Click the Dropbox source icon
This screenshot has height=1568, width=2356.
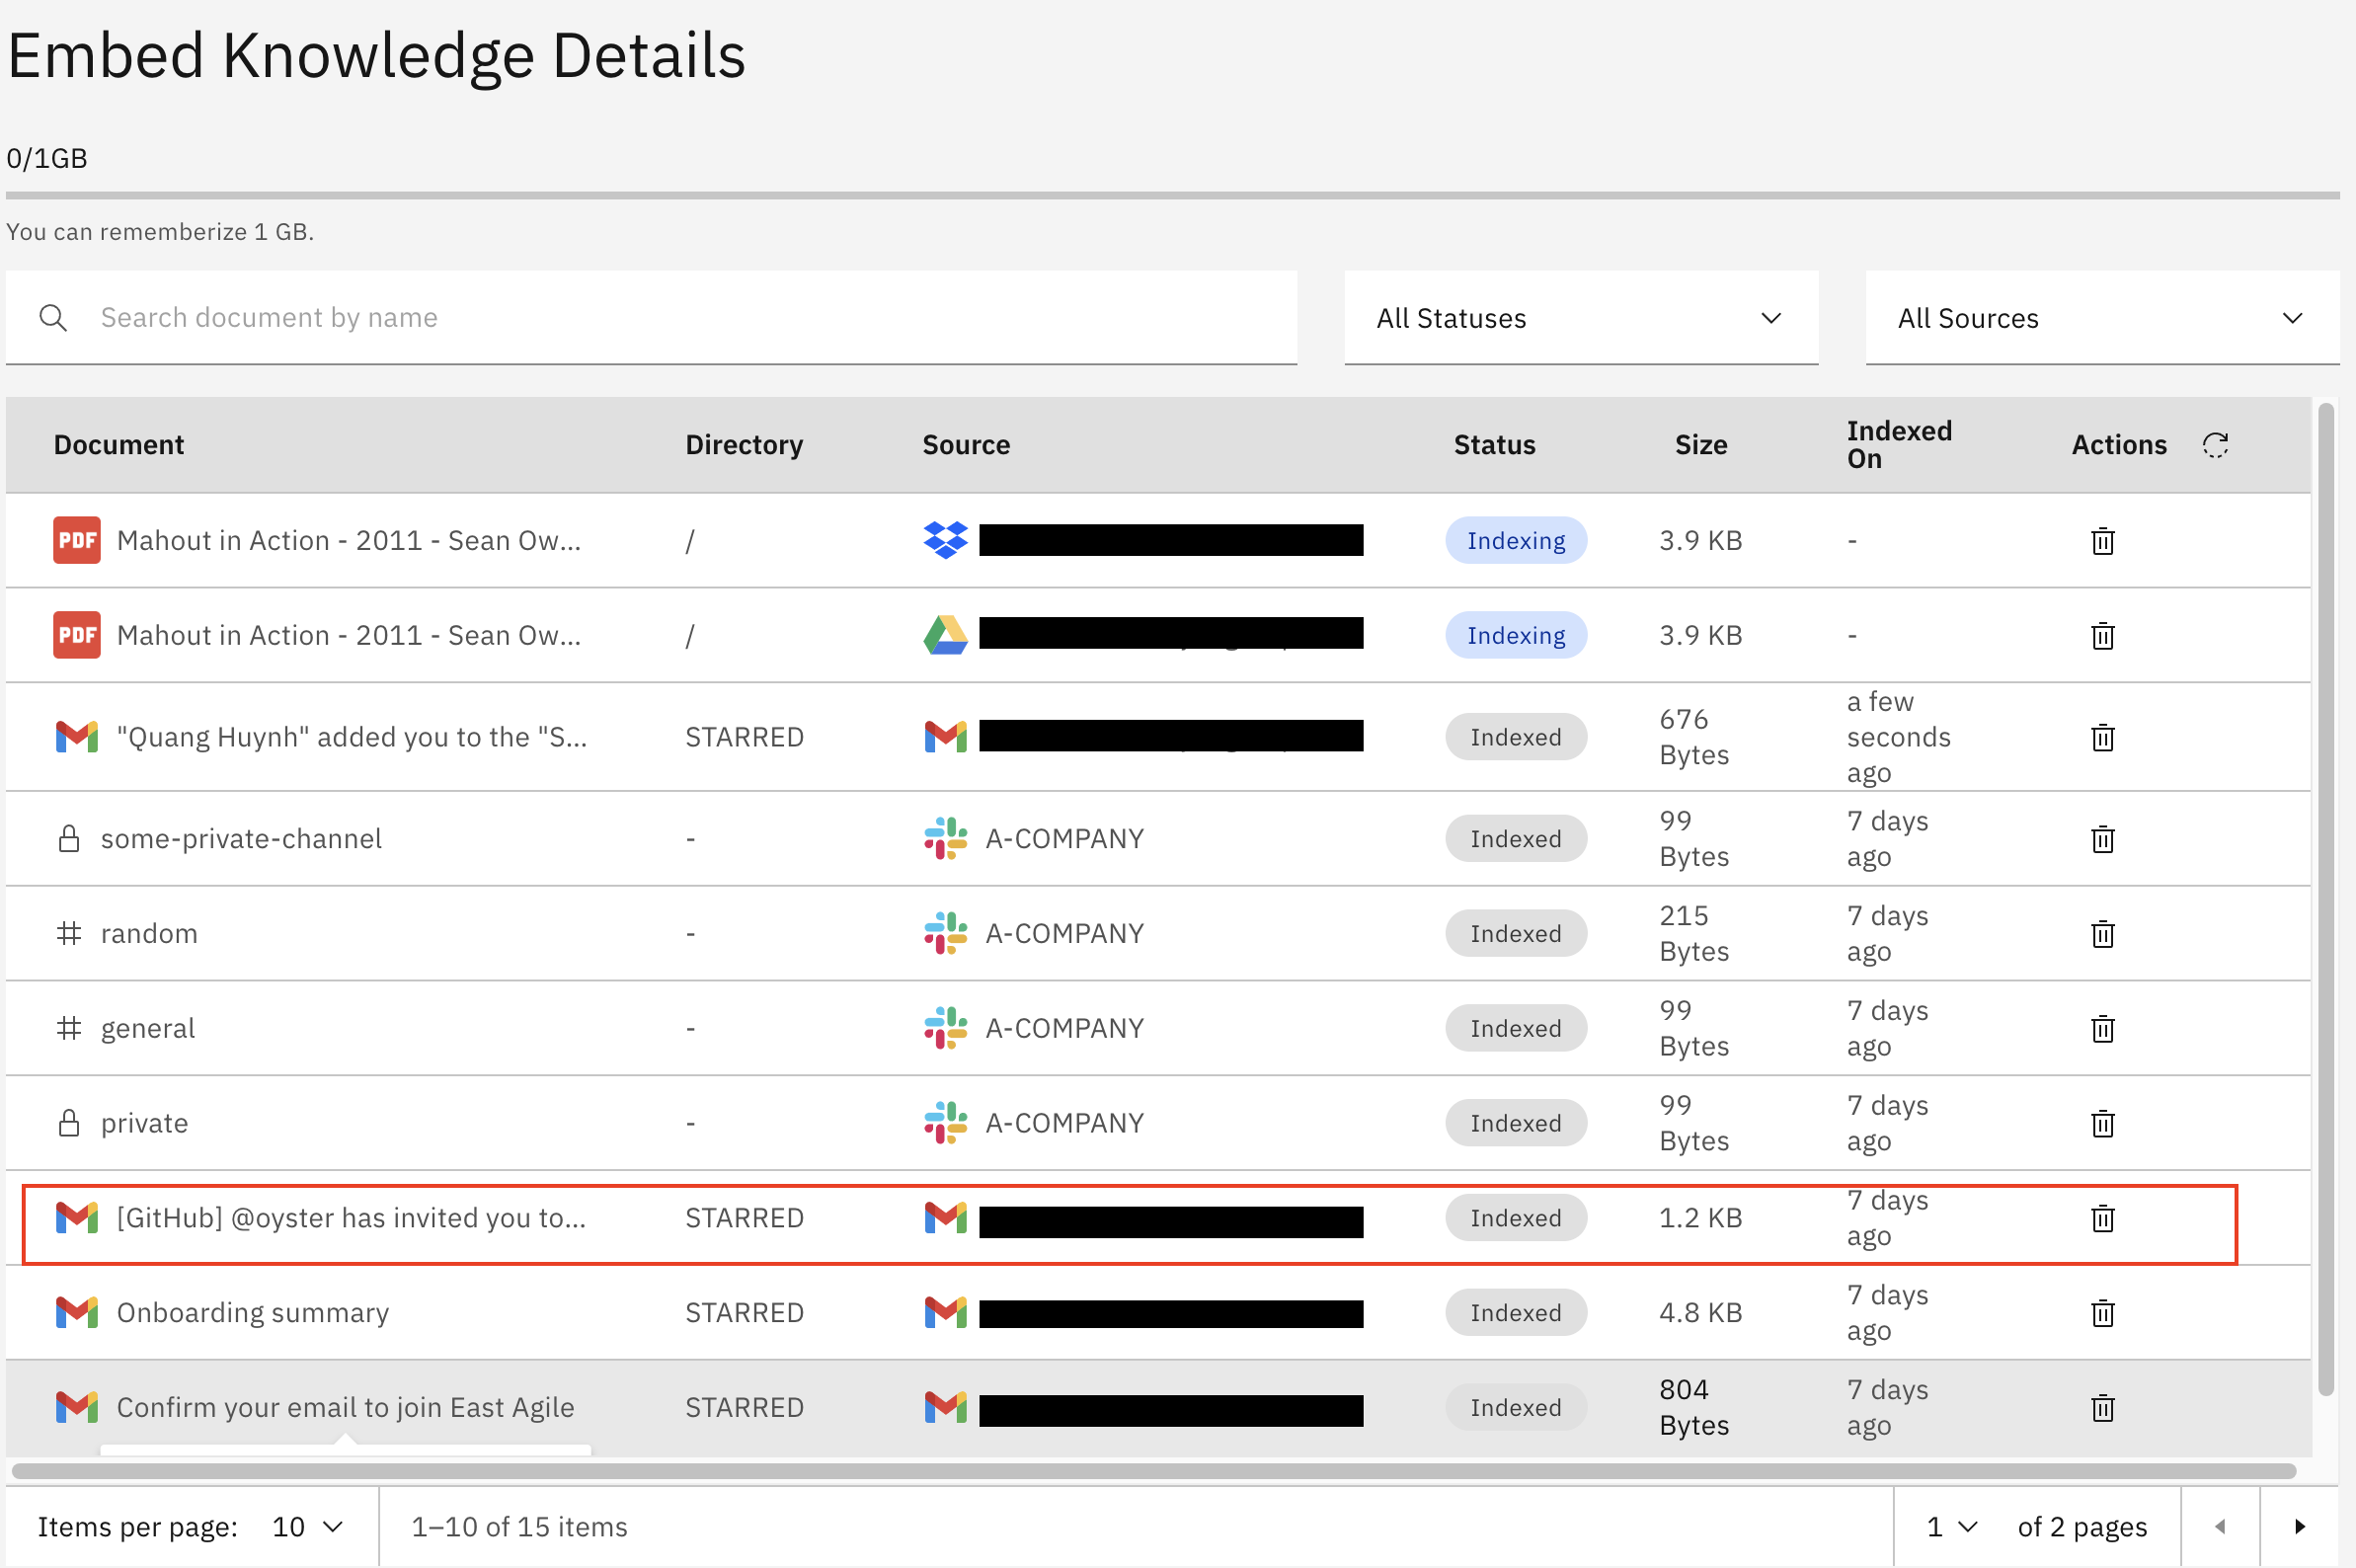(944, 540)
